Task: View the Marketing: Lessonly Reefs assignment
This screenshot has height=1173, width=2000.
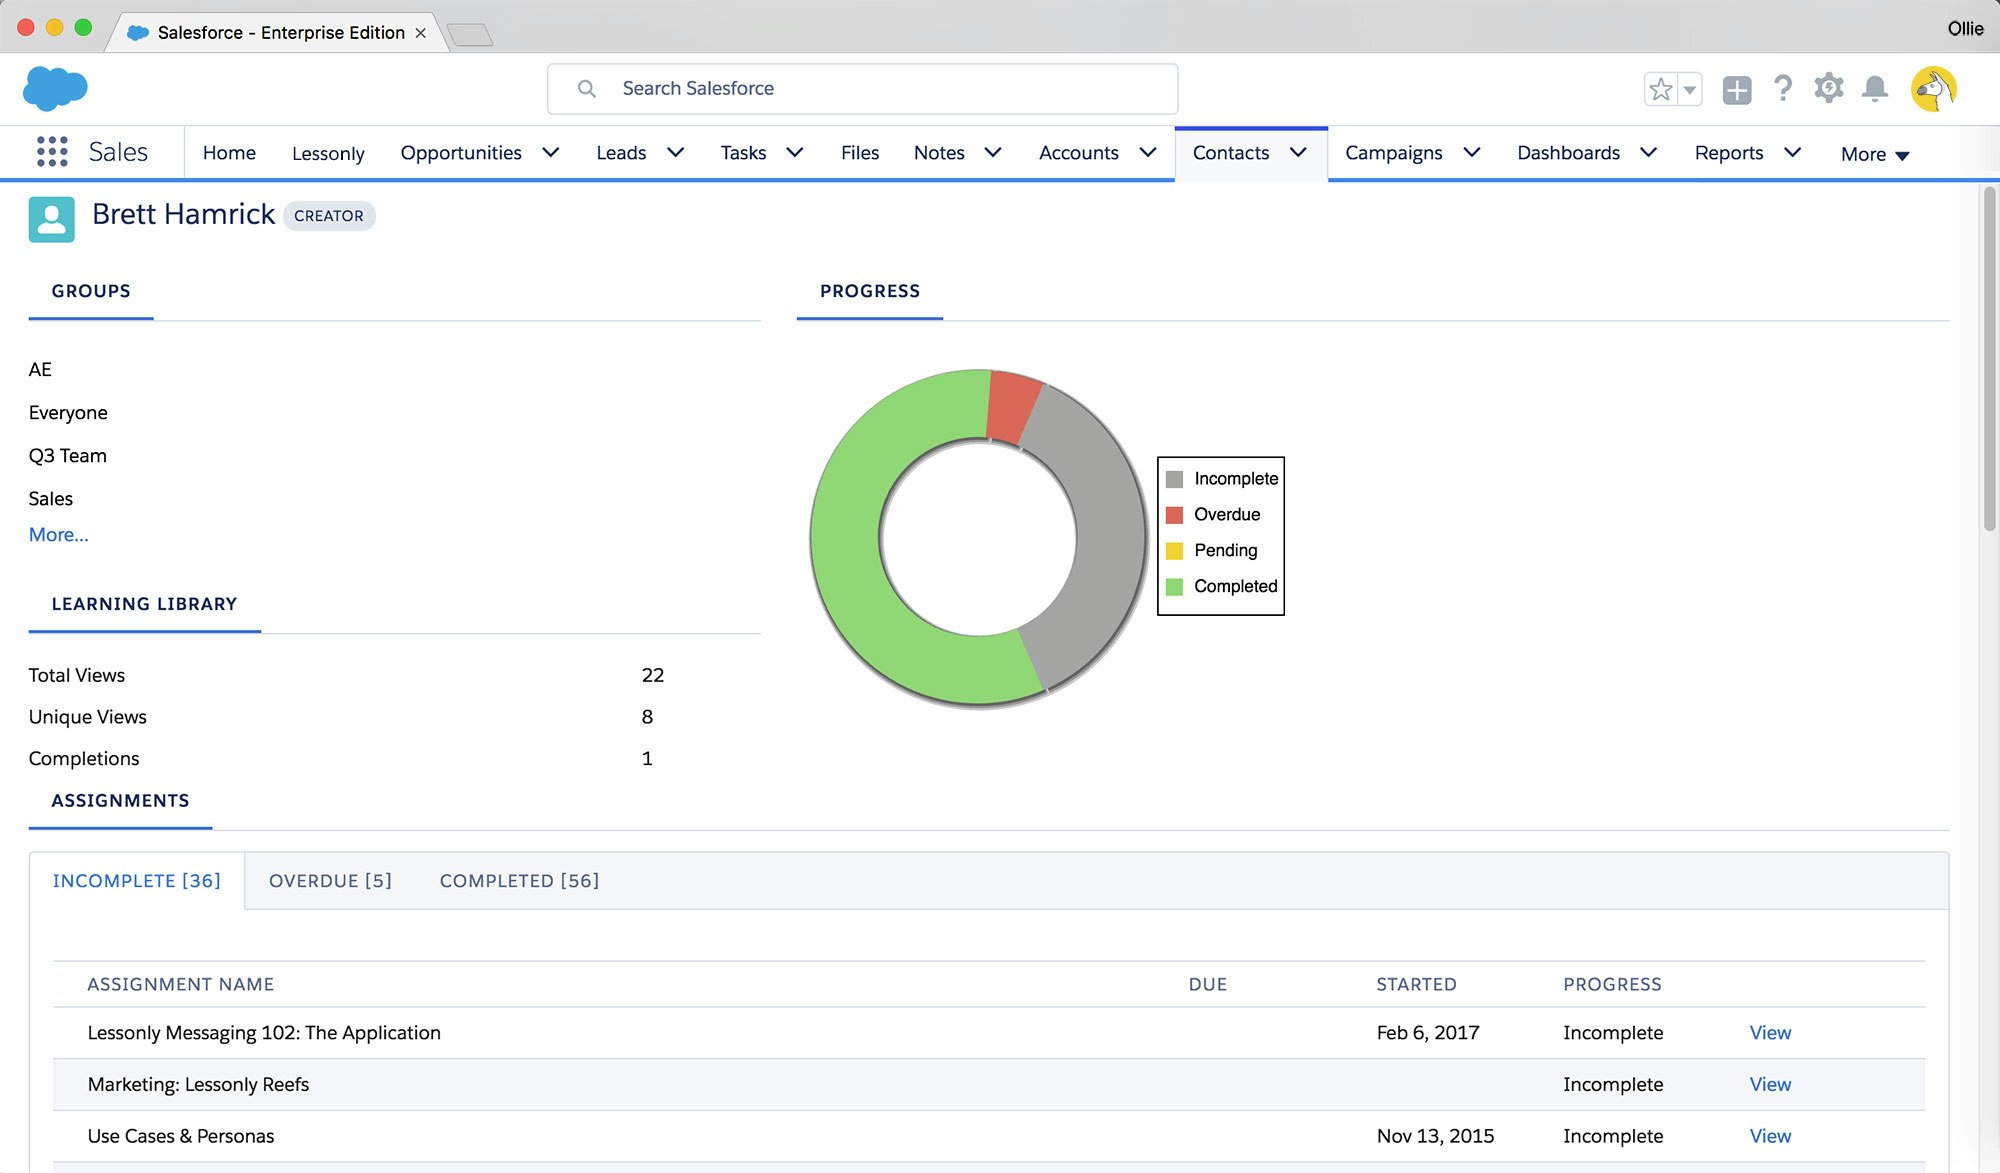Action: click(1770, 1084)
